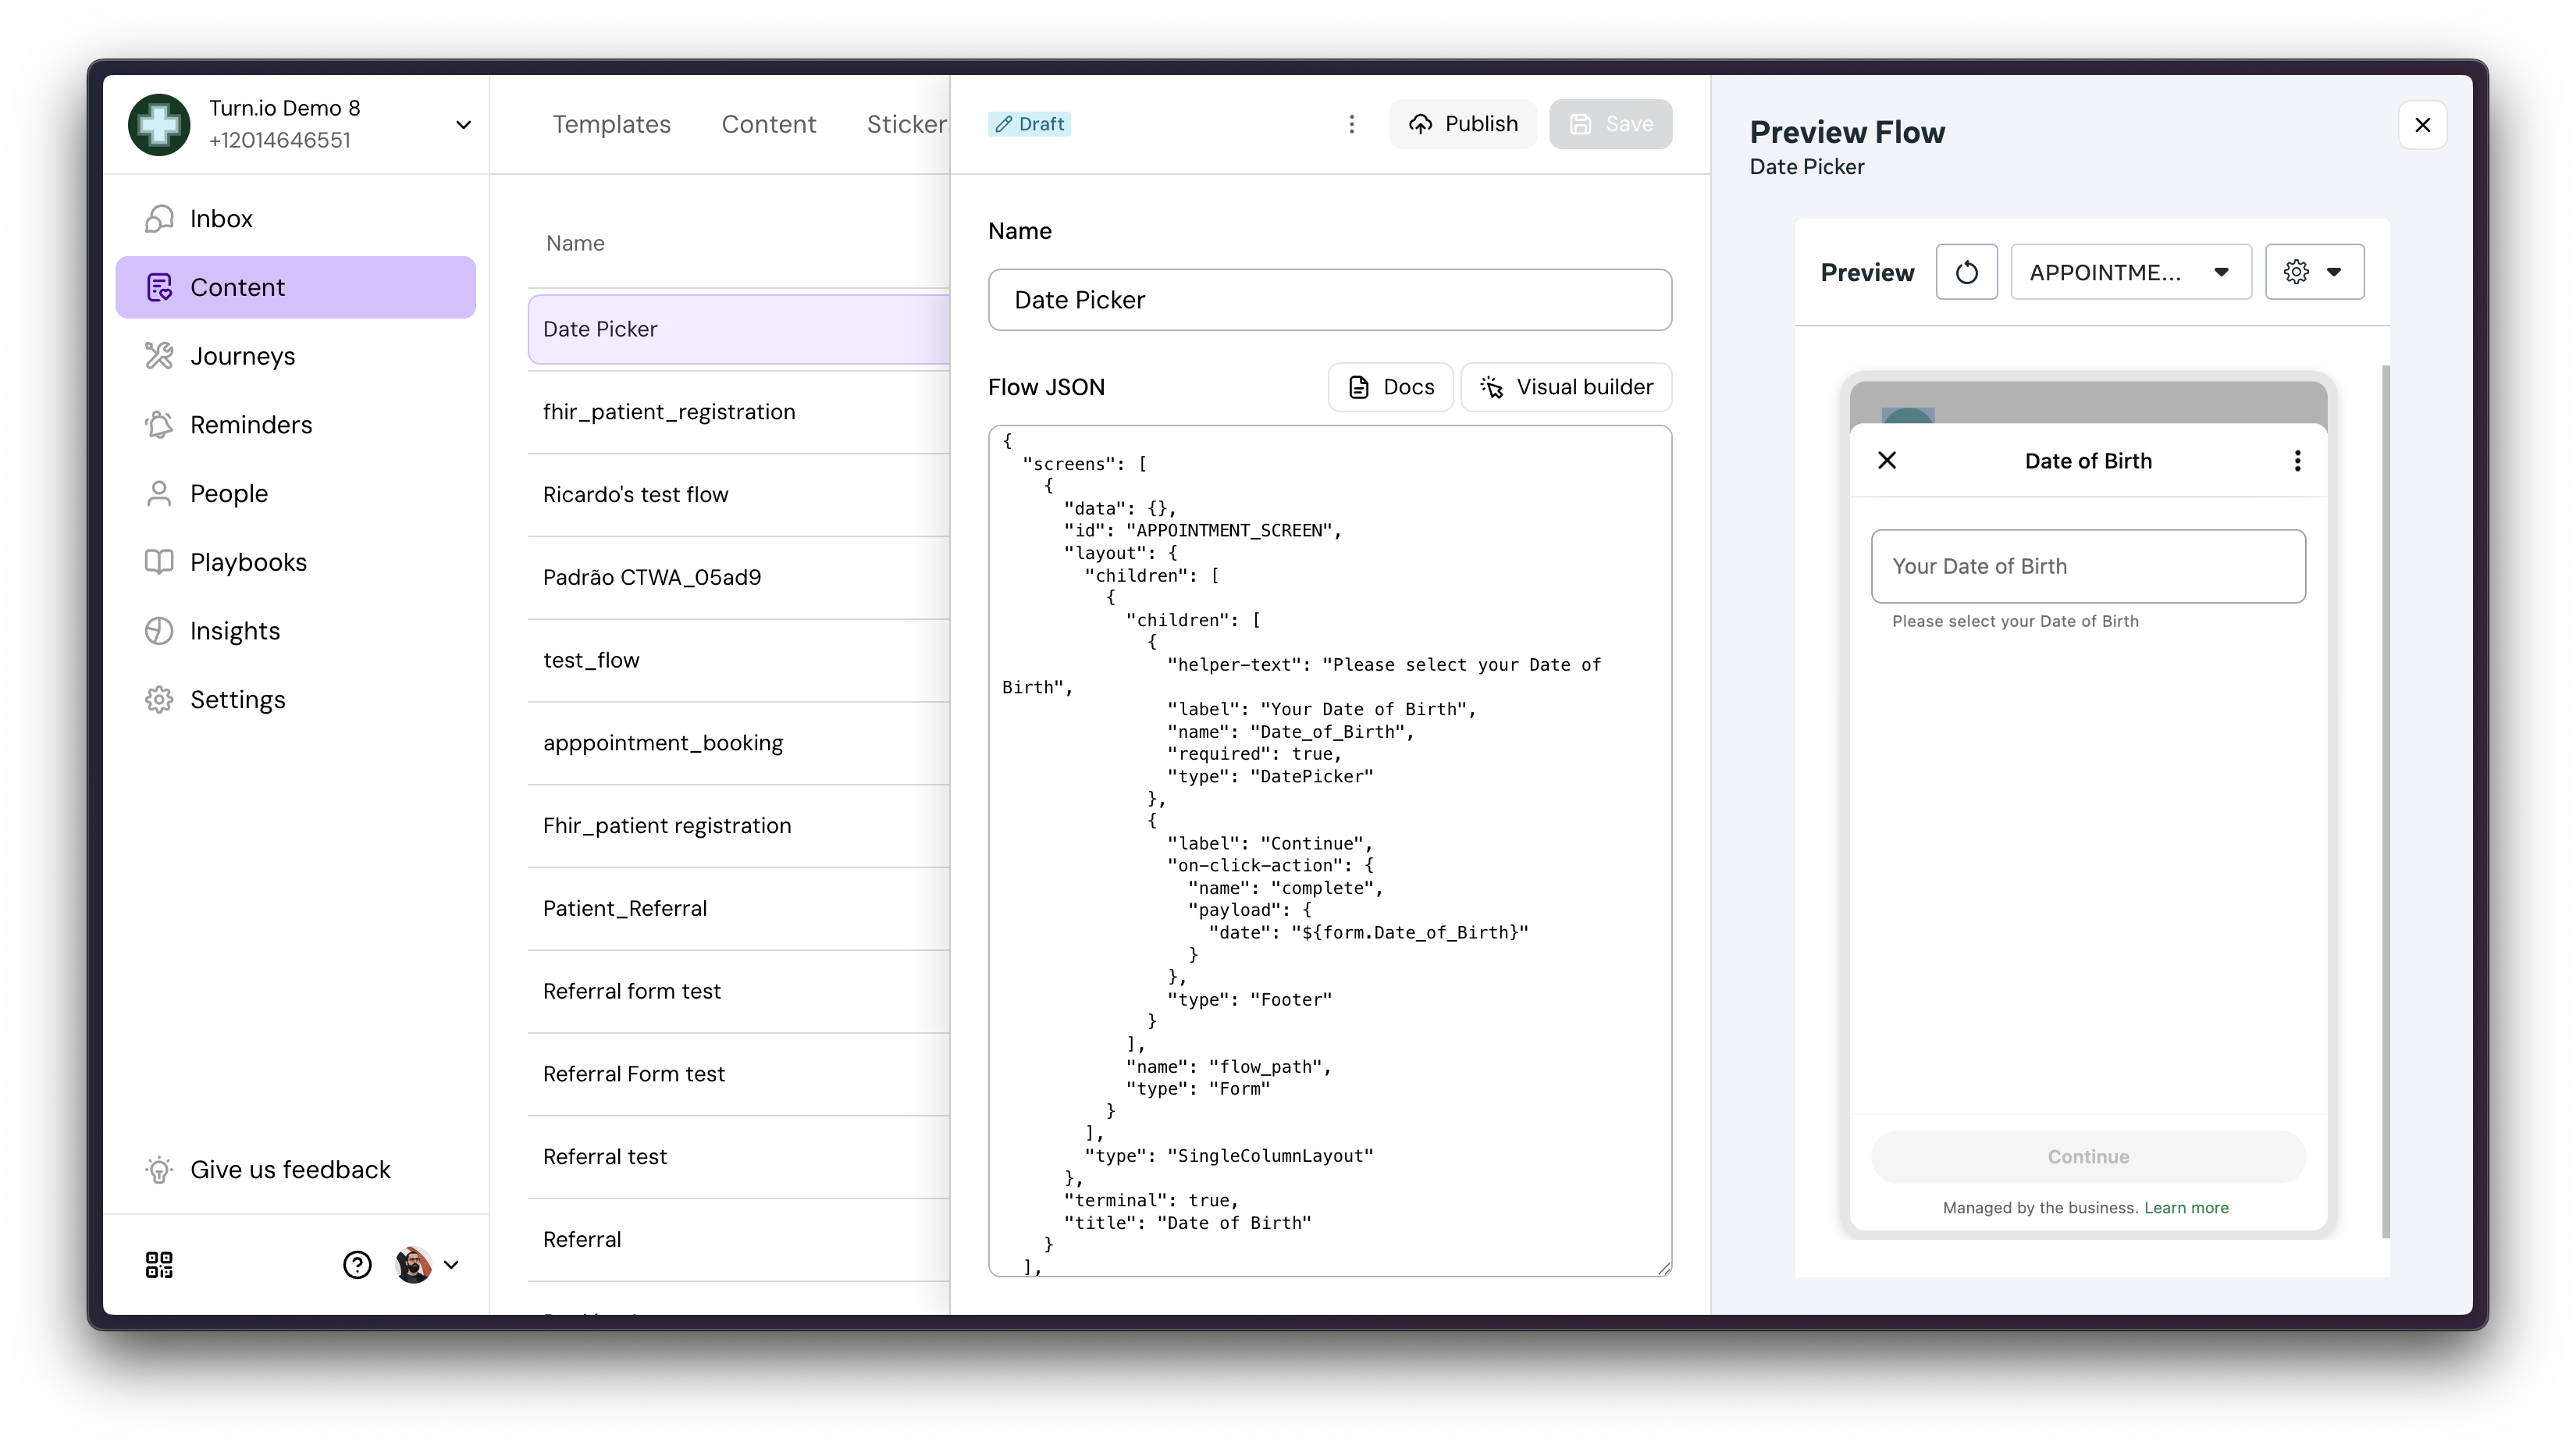Click the refresh preview icon button
This screenshot has height=1446, width=2576.
tap(1966, 272)
